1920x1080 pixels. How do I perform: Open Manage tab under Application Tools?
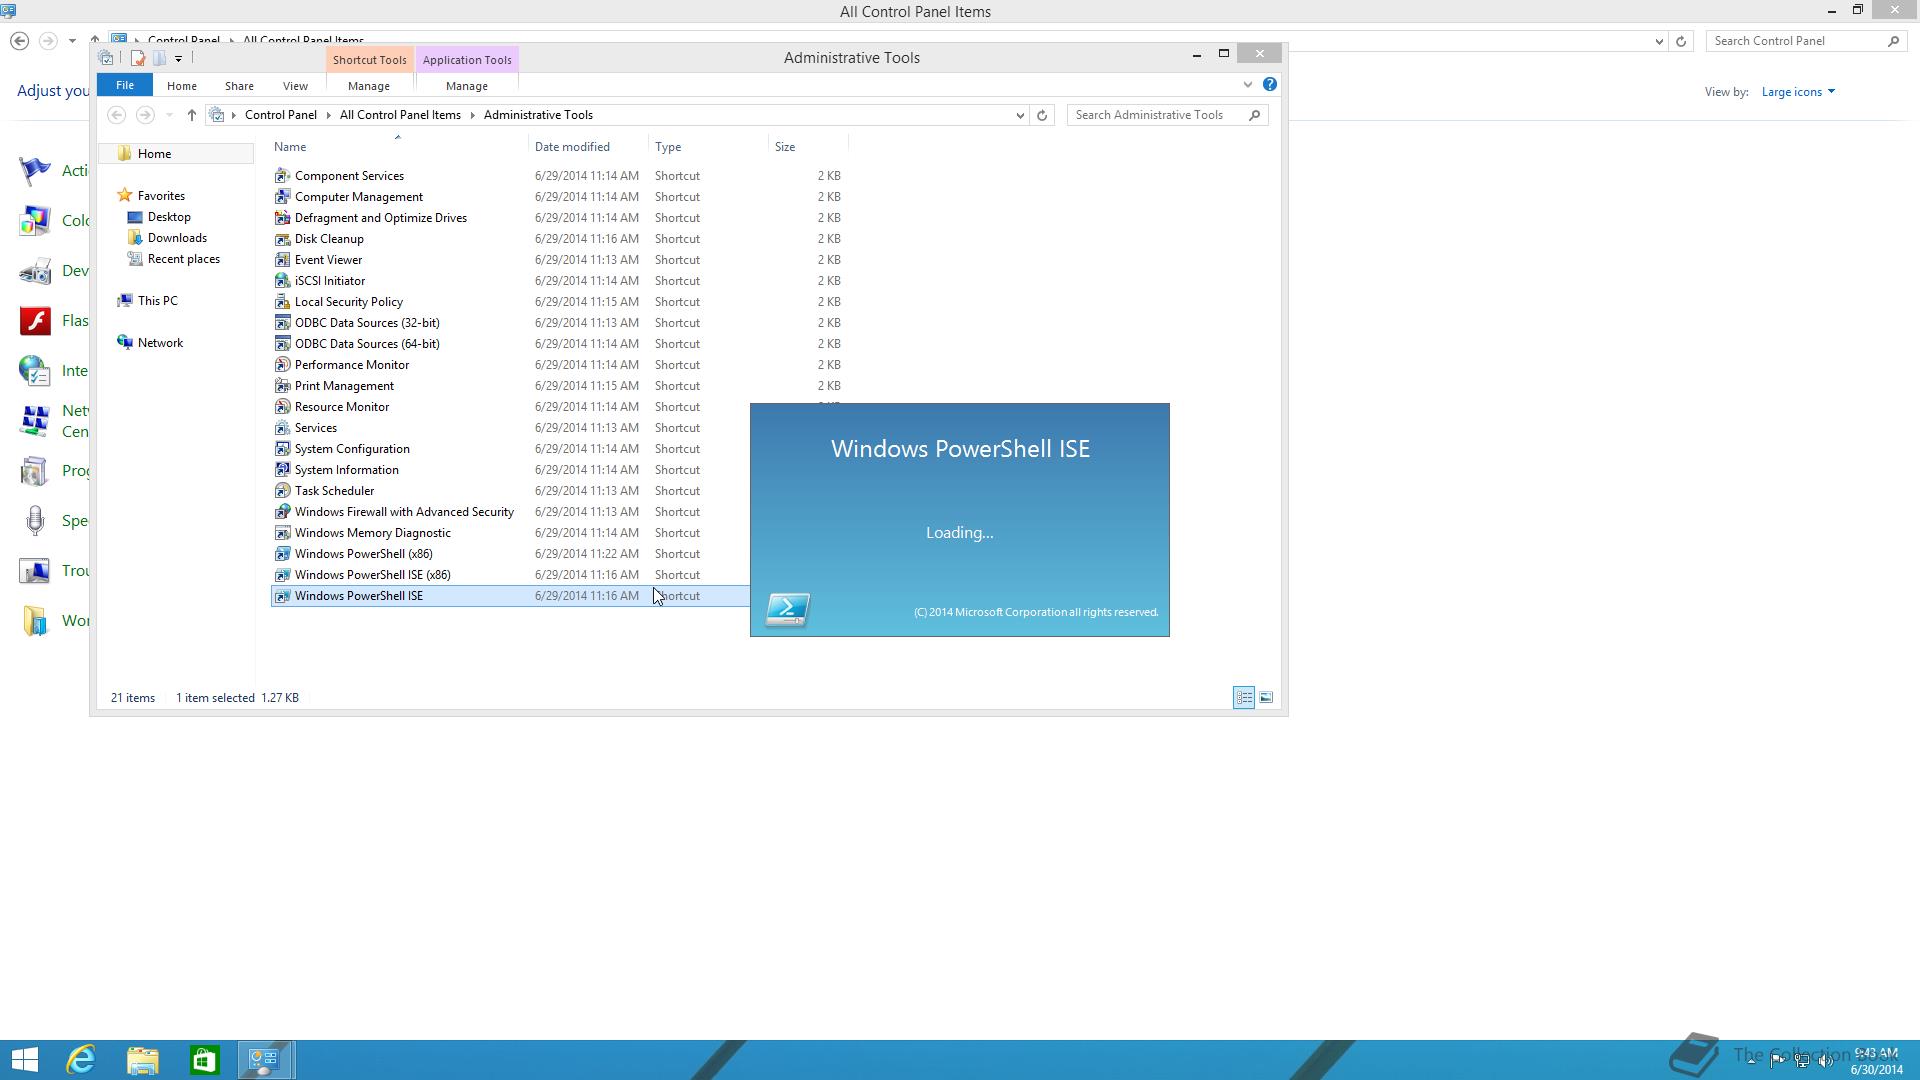(x=467, y=86)
